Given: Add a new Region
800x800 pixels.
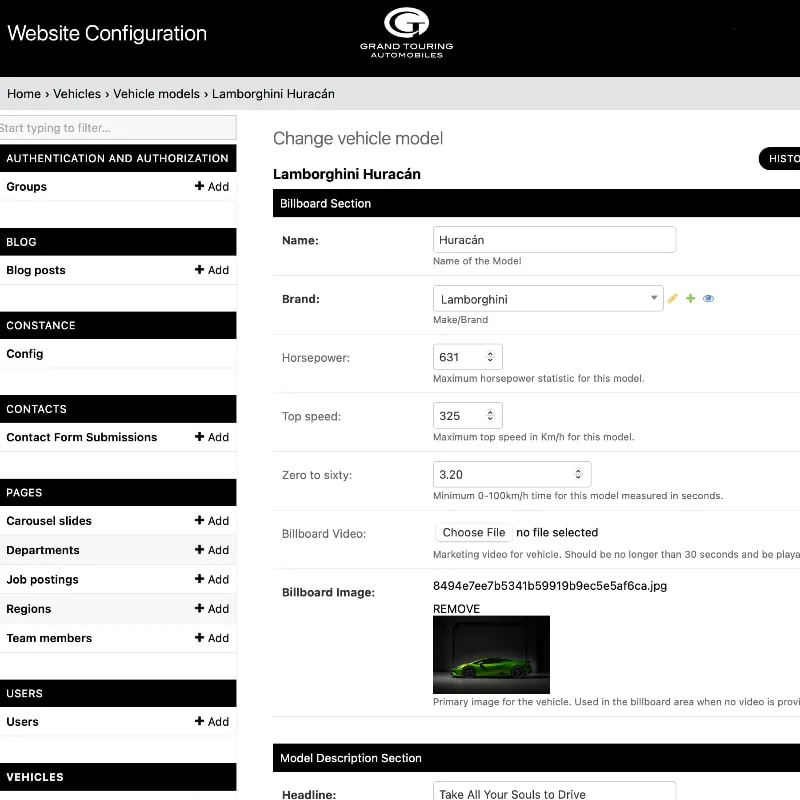Looking at the screenshot, I should click(x=212, y=608).
